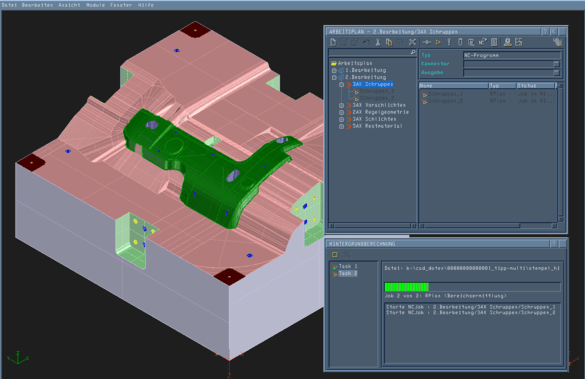
Task: Click the cut (scissors) icon in Arbeitsplan toolbar
Action: point(378,43)
